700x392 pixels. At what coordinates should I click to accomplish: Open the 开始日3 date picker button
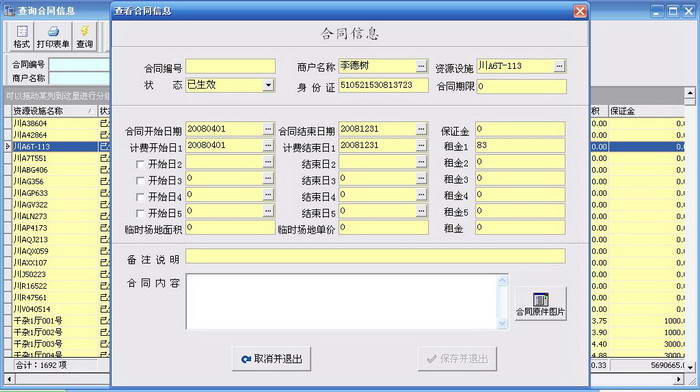(268, 179)
